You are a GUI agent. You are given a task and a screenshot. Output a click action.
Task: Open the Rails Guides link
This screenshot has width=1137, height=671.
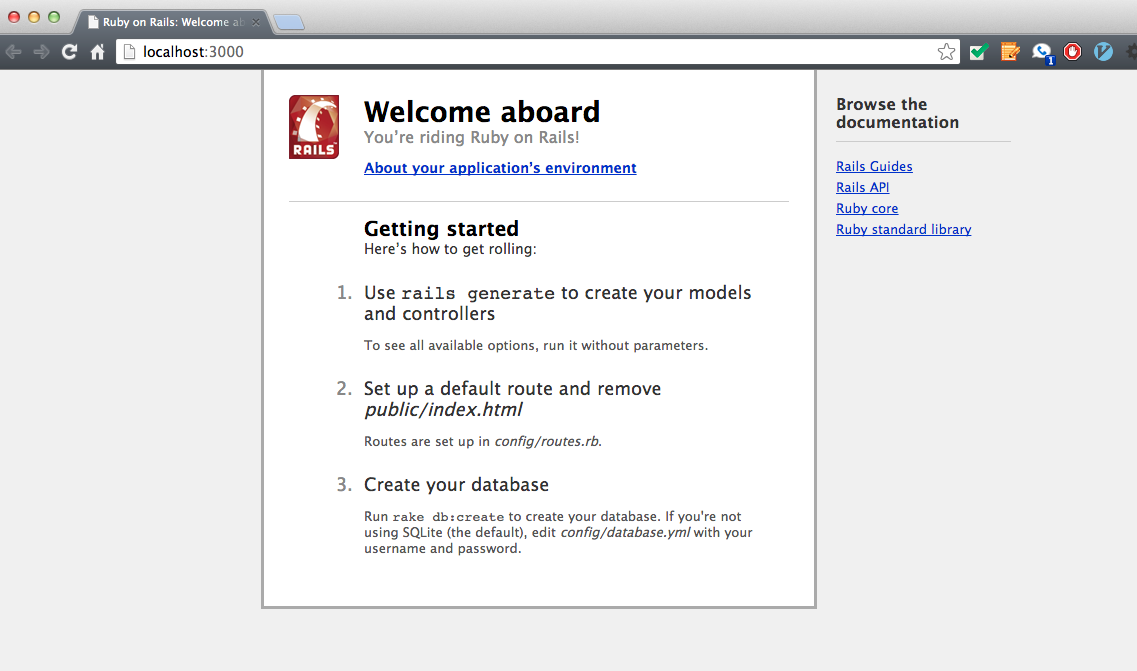click(x=874, y=166)
